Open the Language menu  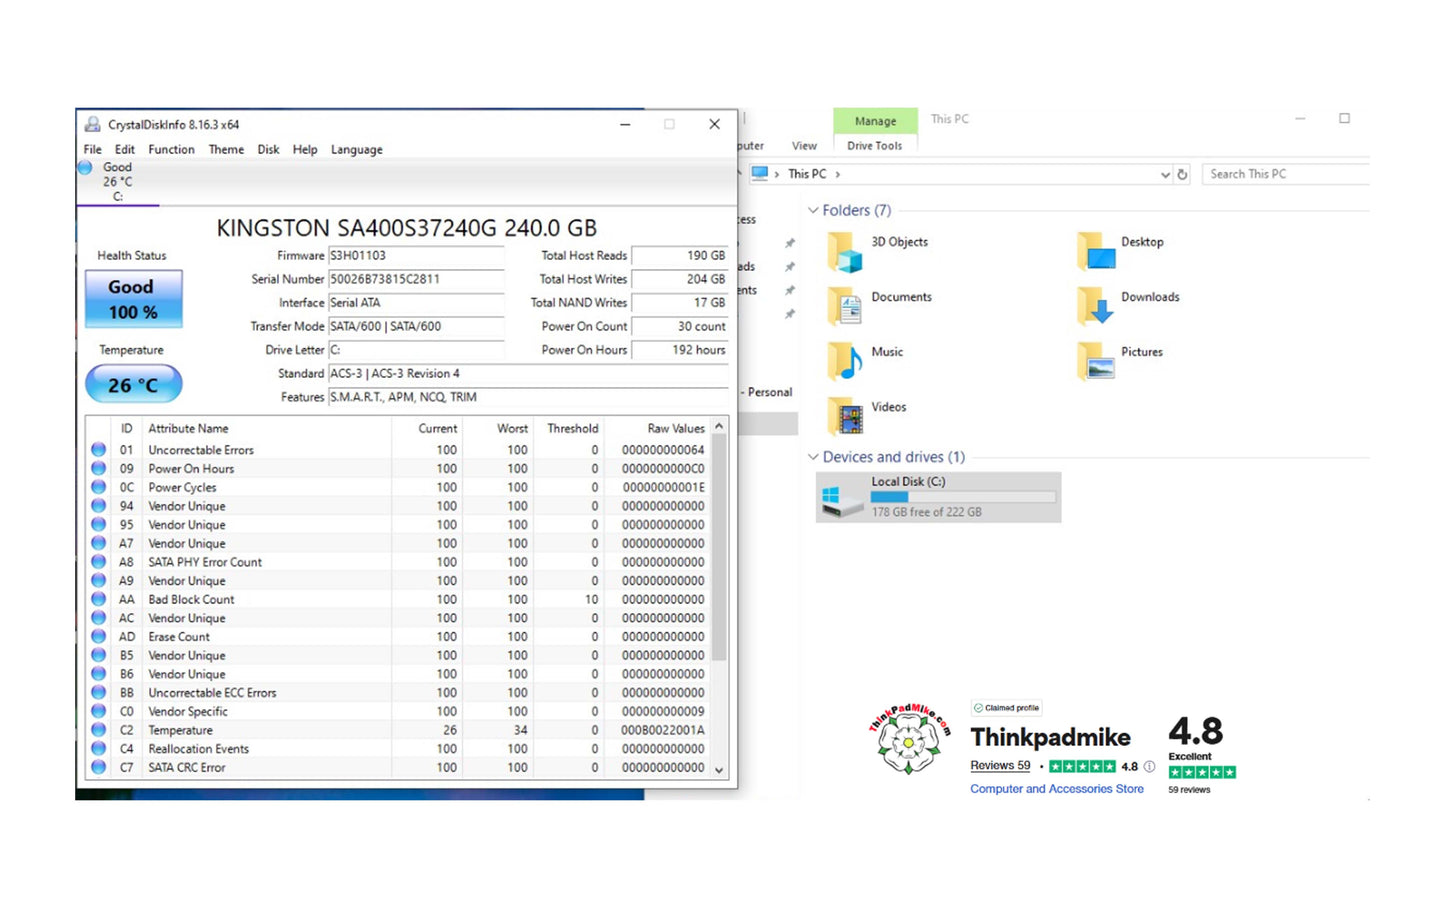[x=356, y=150]
